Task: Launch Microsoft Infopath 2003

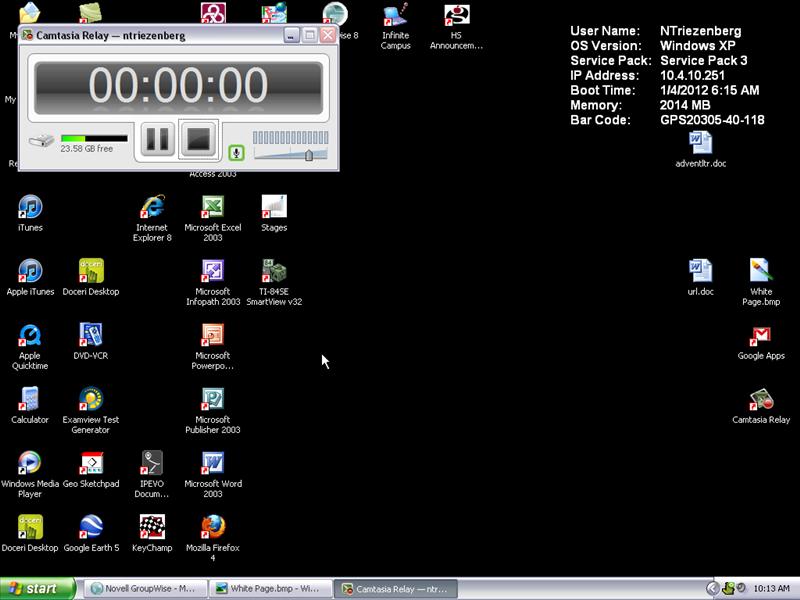Action: (213, 283)
